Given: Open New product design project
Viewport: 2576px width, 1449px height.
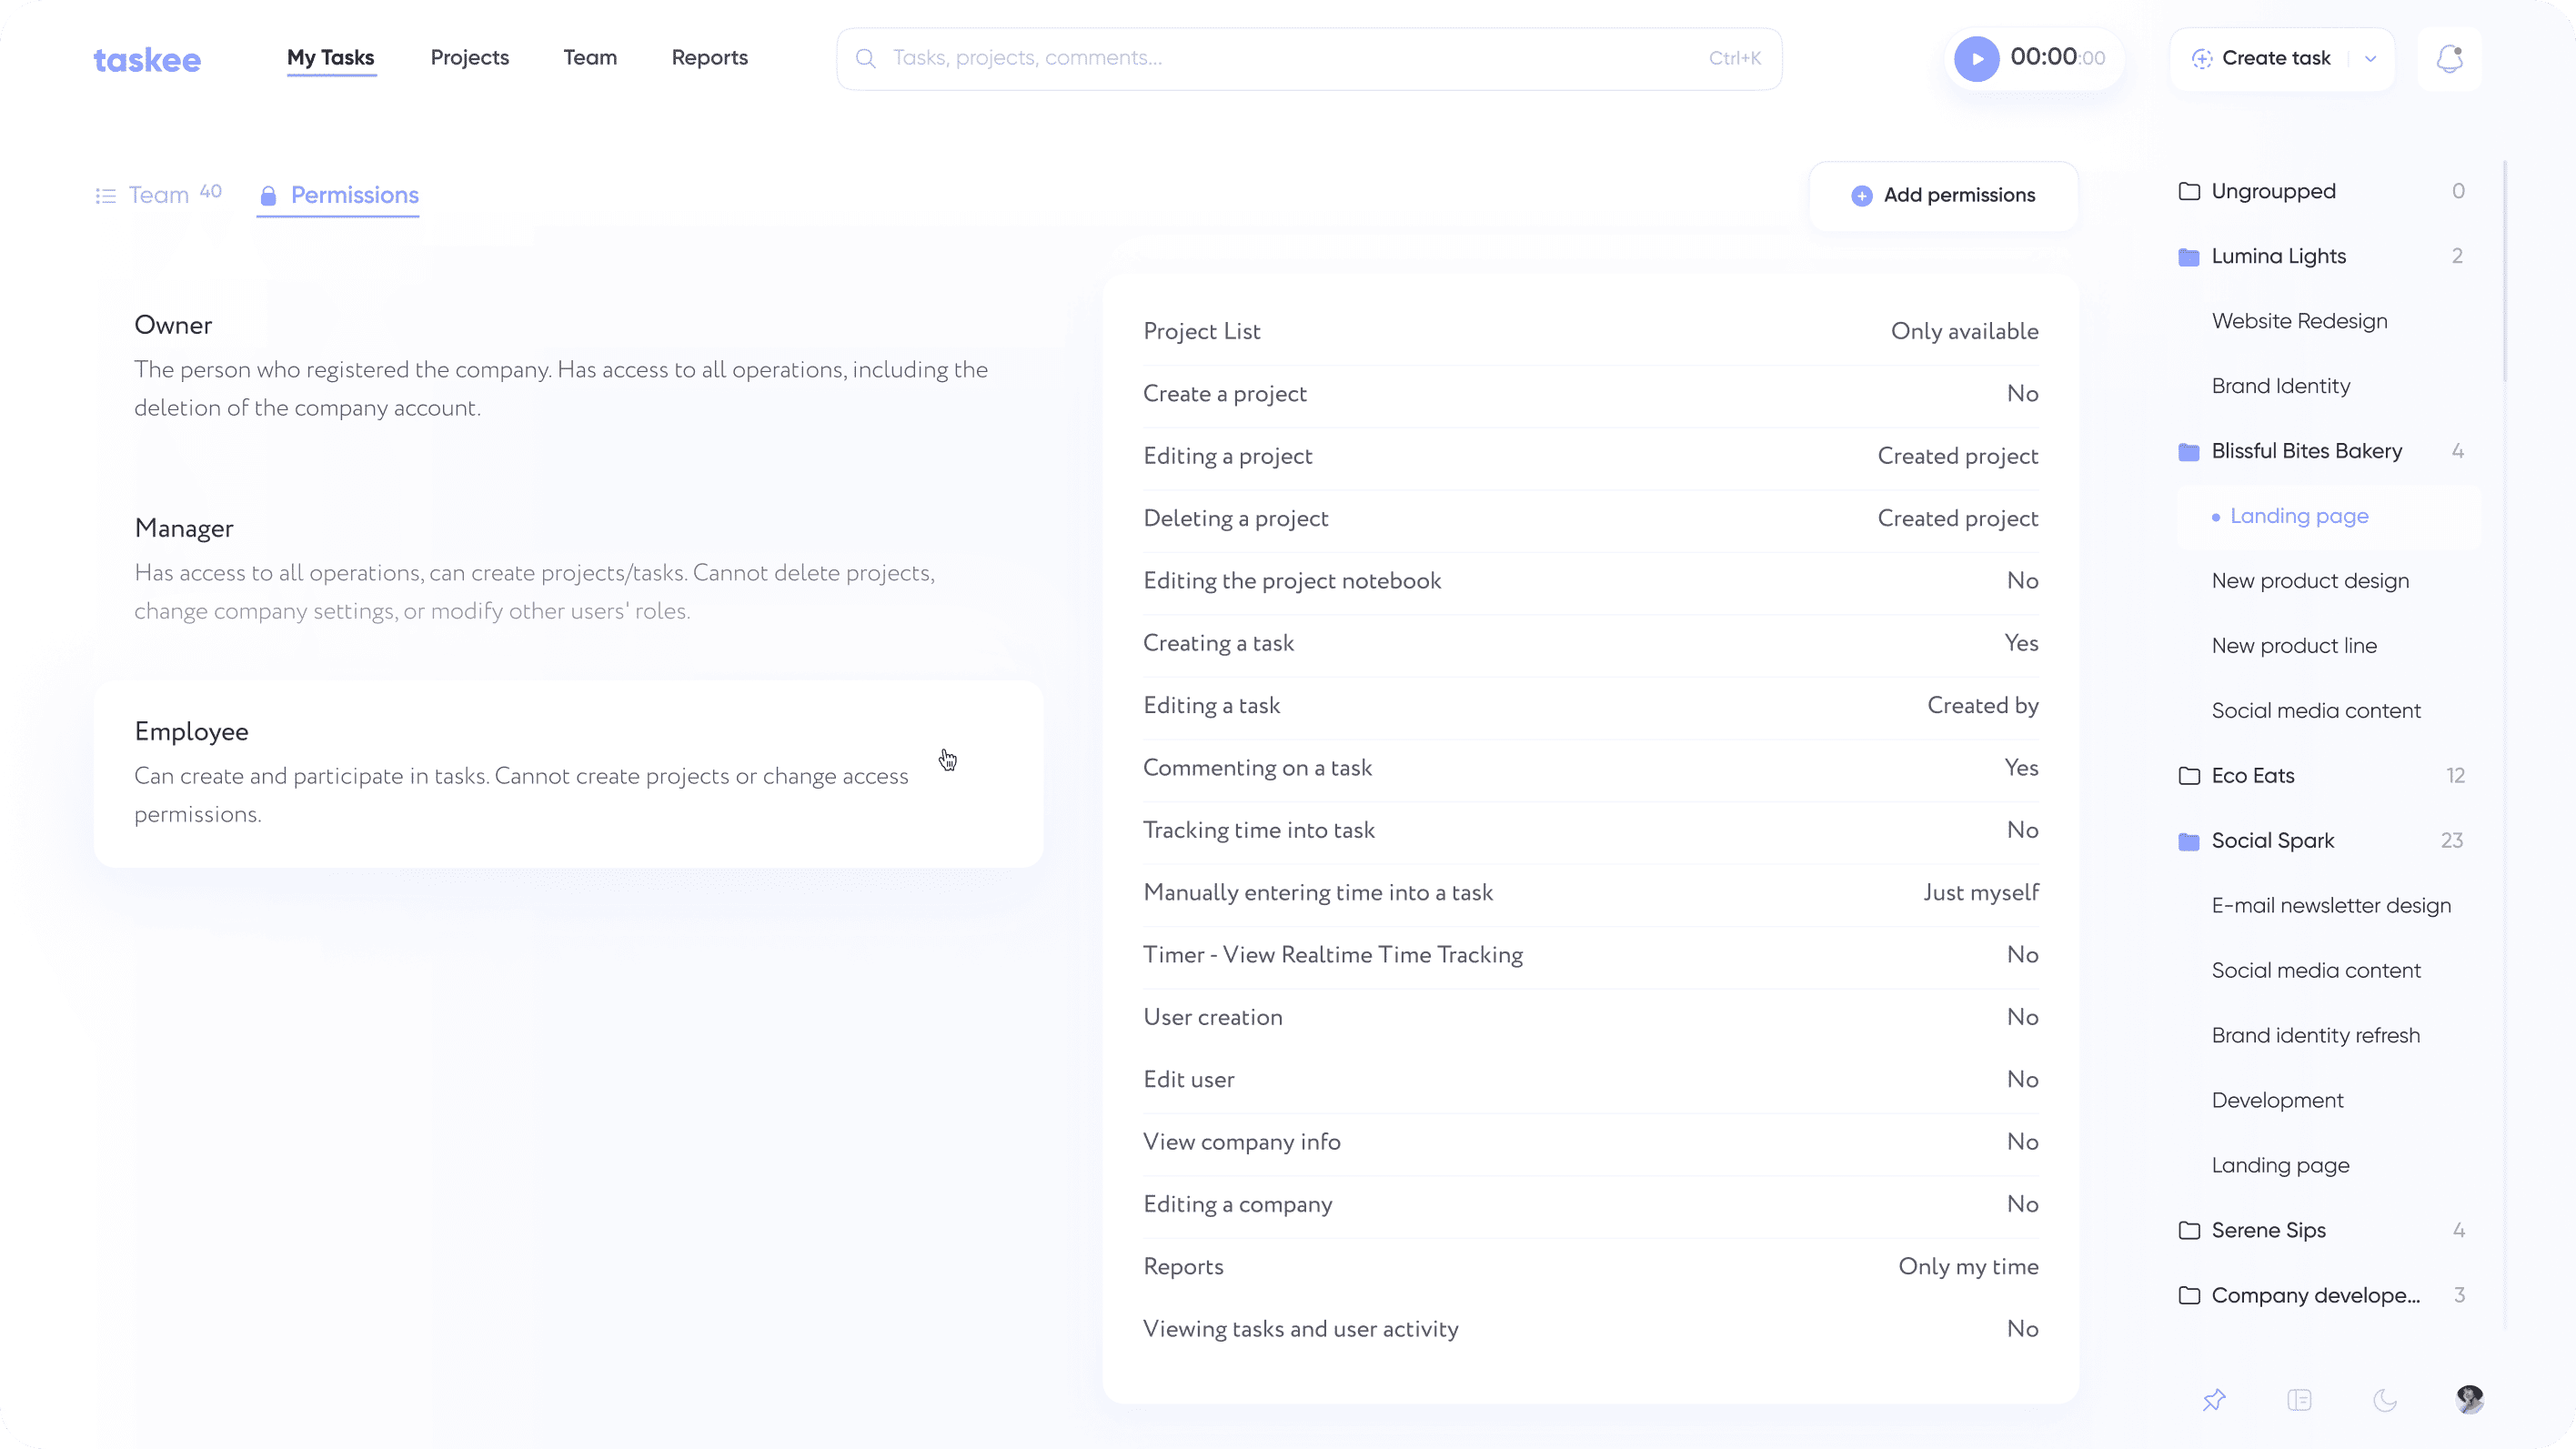Looking at the screenshot, I should (x=2310, y=581).
